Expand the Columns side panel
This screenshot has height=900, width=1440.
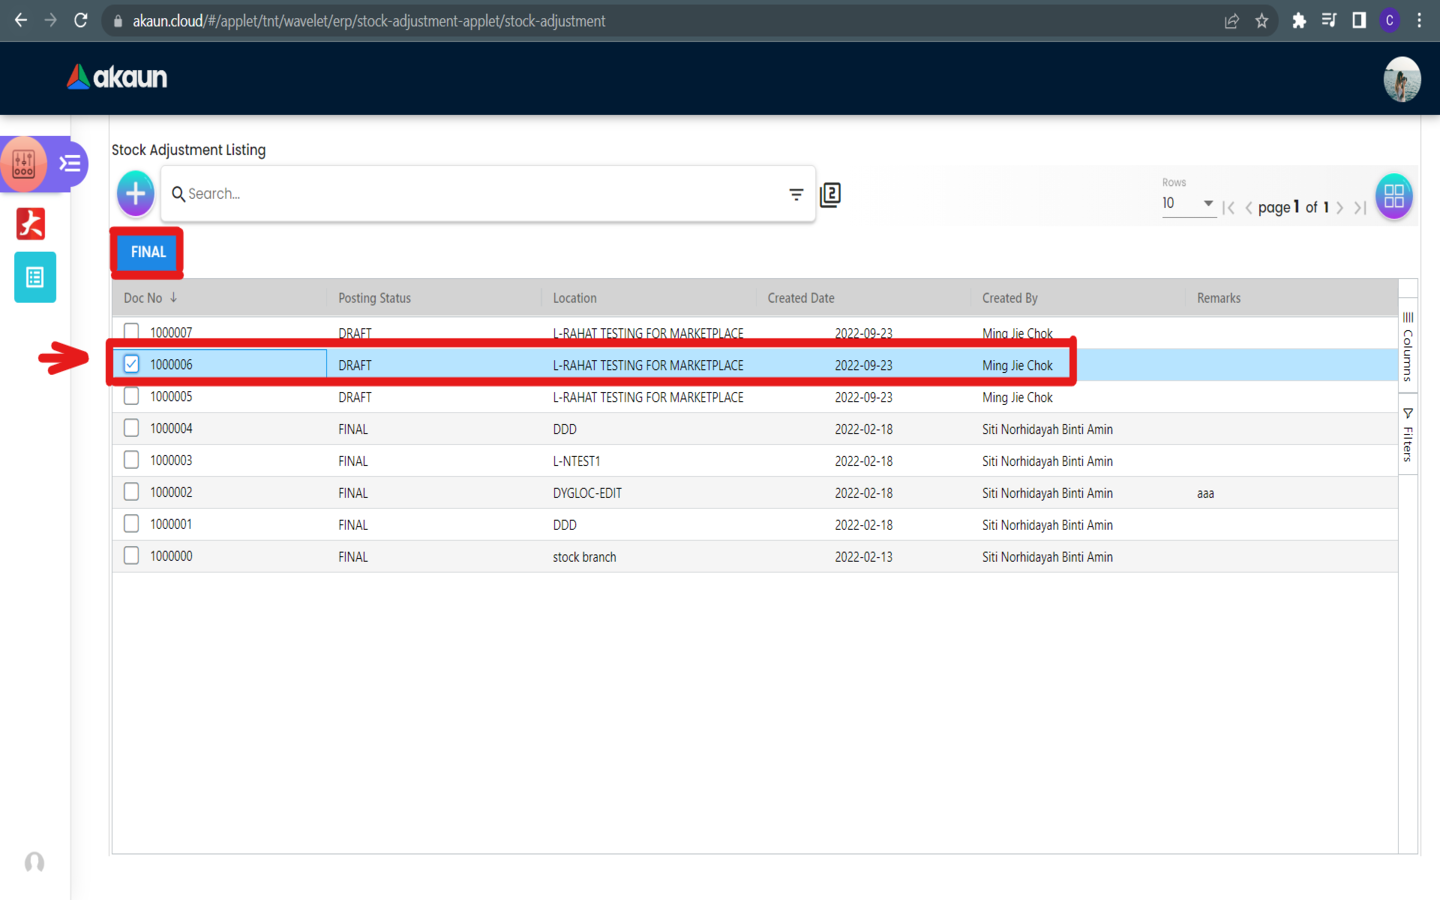[1408, 347]
